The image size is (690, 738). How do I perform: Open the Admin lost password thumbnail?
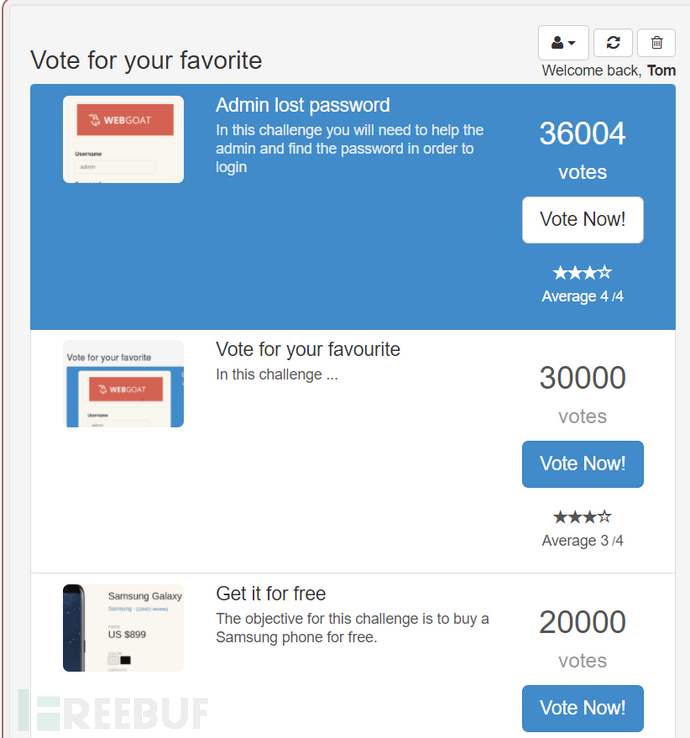click(123, 139)
